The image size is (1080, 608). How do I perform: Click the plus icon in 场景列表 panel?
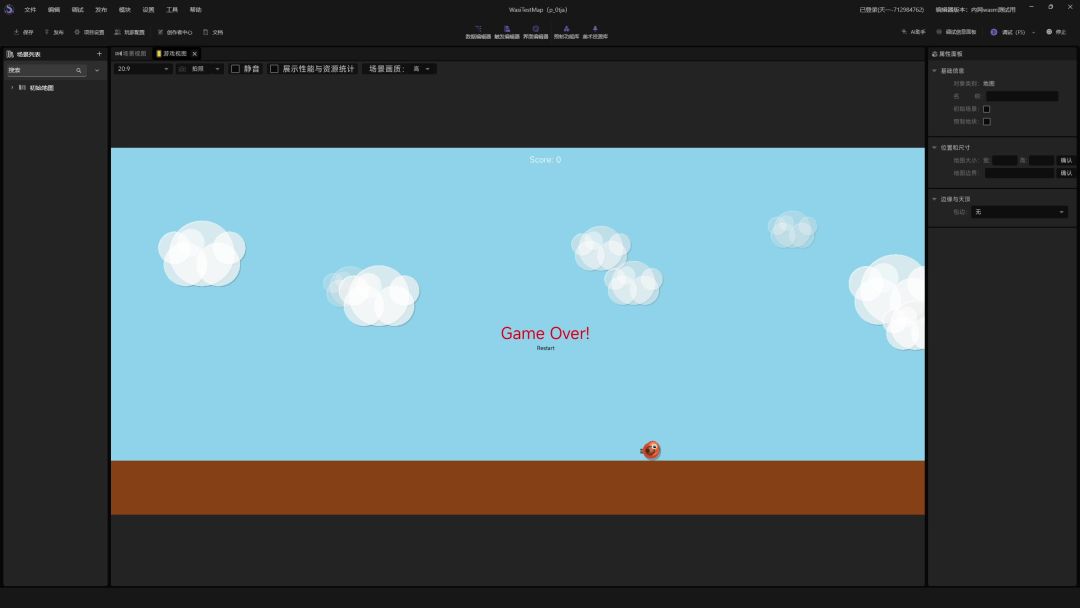tap(99, 54)
